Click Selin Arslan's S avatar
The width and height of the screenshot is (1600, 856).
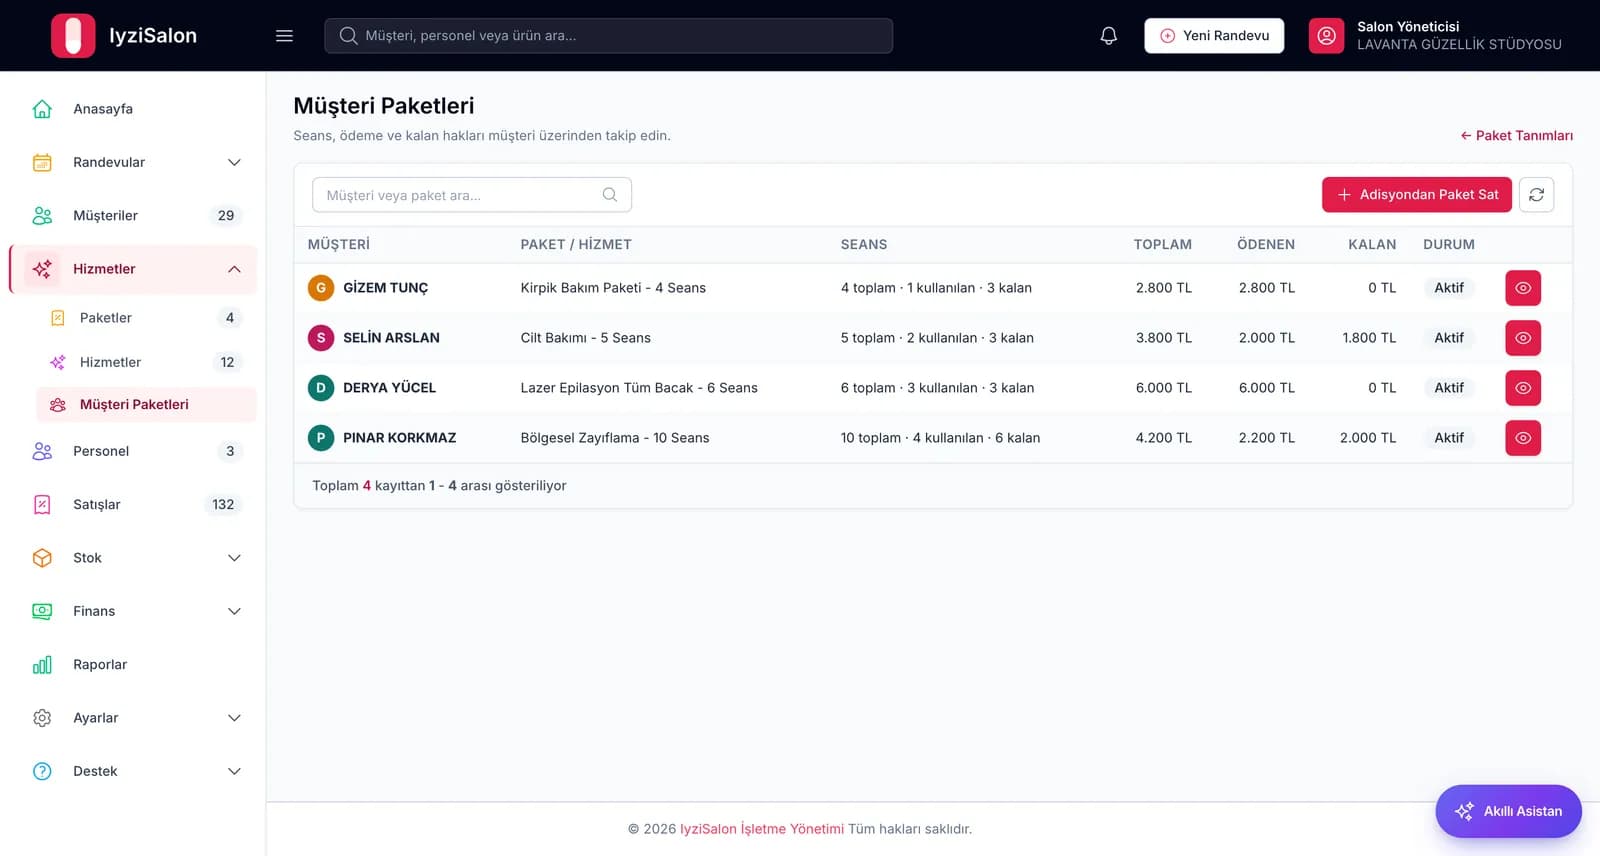pyautogui.click(x=321, y=338)
